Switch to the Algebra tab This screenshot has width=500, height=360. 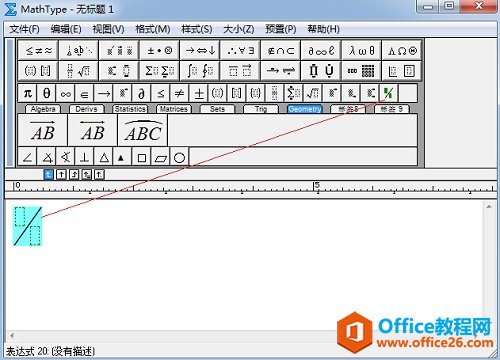[x=43, y=109]
